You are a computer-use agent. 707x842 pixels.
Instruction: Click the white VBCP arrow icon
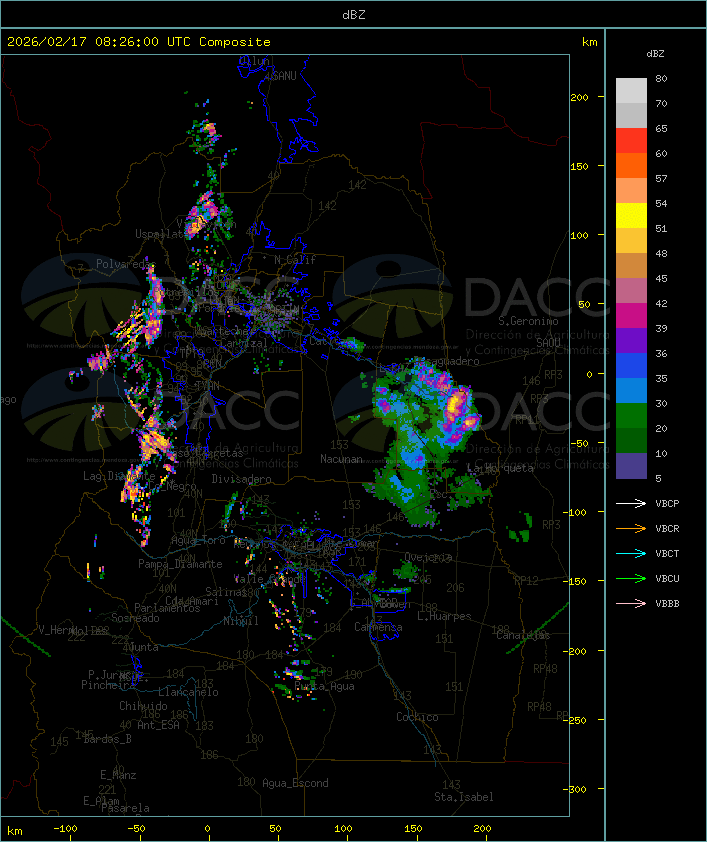point(631,504)
